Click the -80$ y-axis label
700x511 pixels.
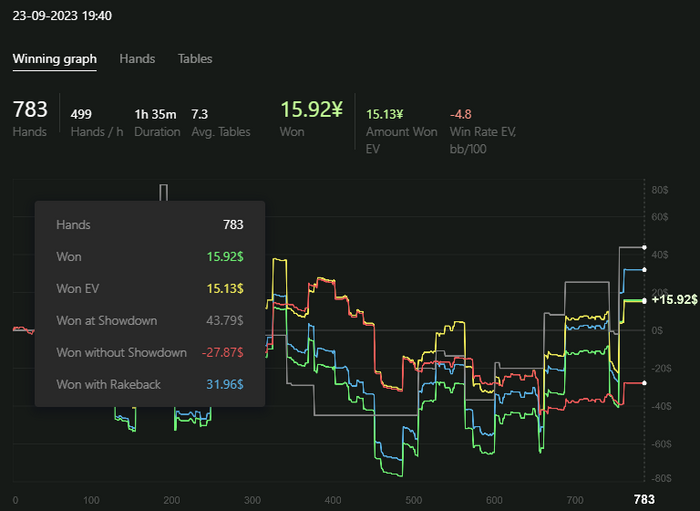661,478
